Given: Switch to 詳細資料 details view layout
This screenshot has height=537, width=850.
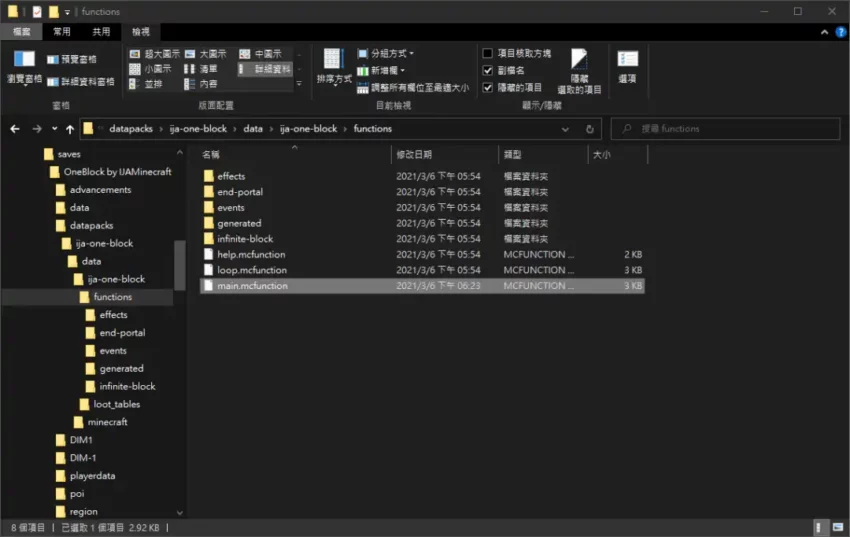Looking at the screenshot, I should point(265,69).
